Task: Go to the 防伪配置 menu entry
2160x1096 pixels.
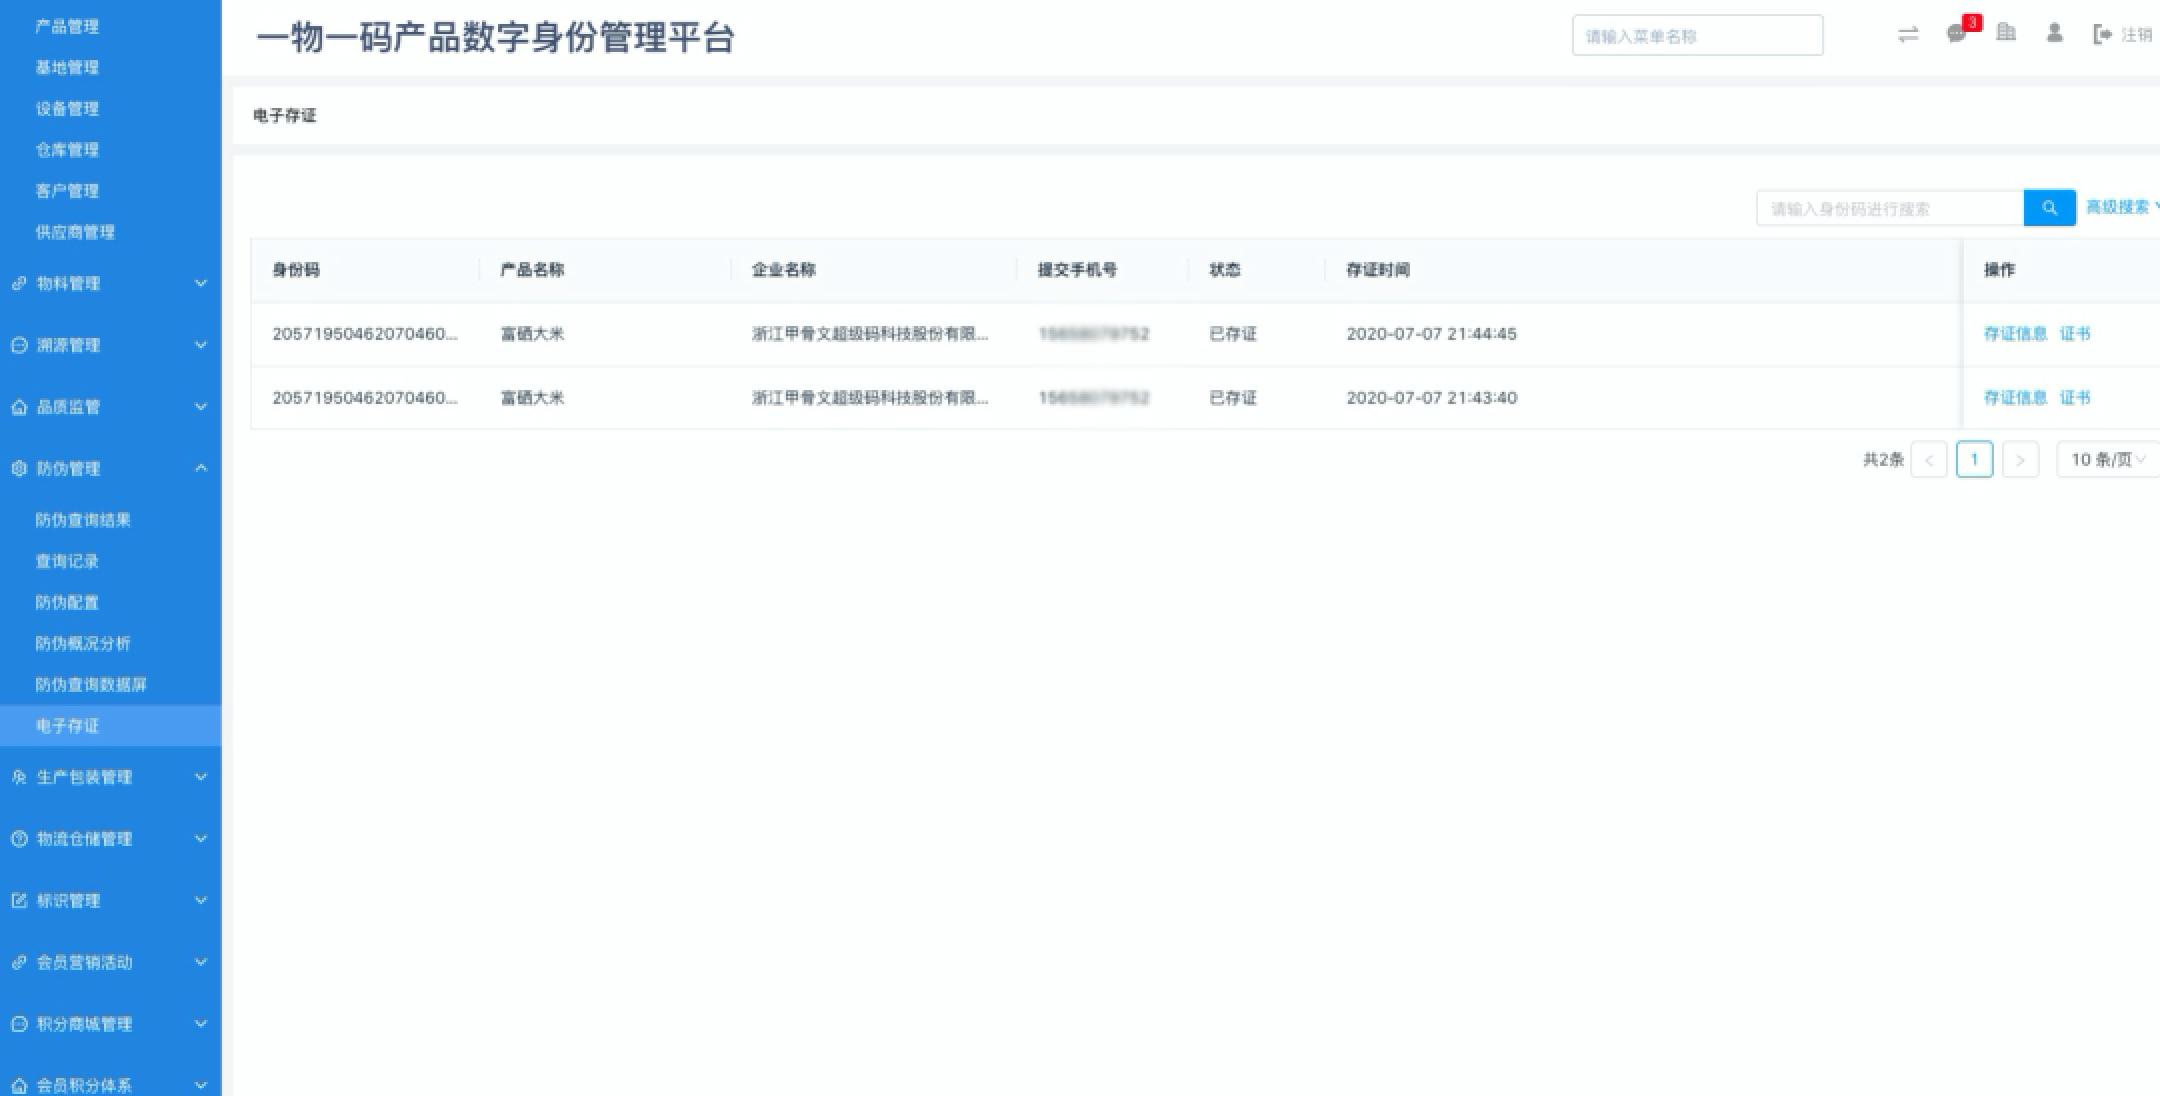Action: (67, 602)
